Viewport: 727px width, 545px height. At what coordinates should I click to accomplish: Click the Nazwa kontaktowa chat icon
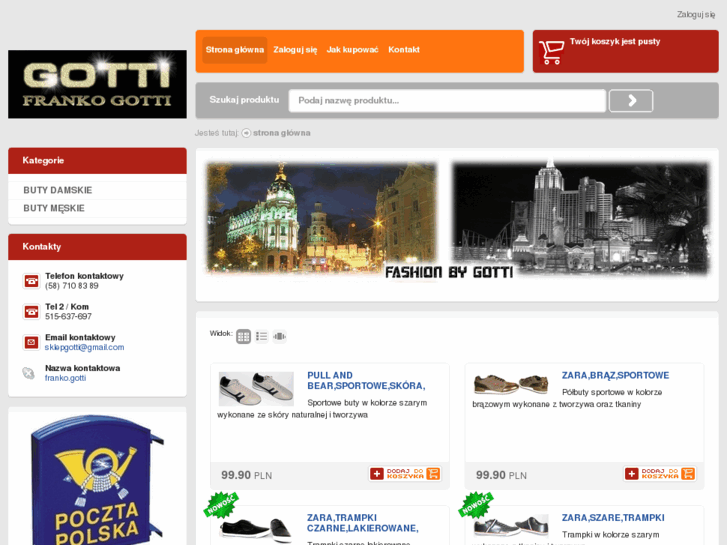coord(29,373)
